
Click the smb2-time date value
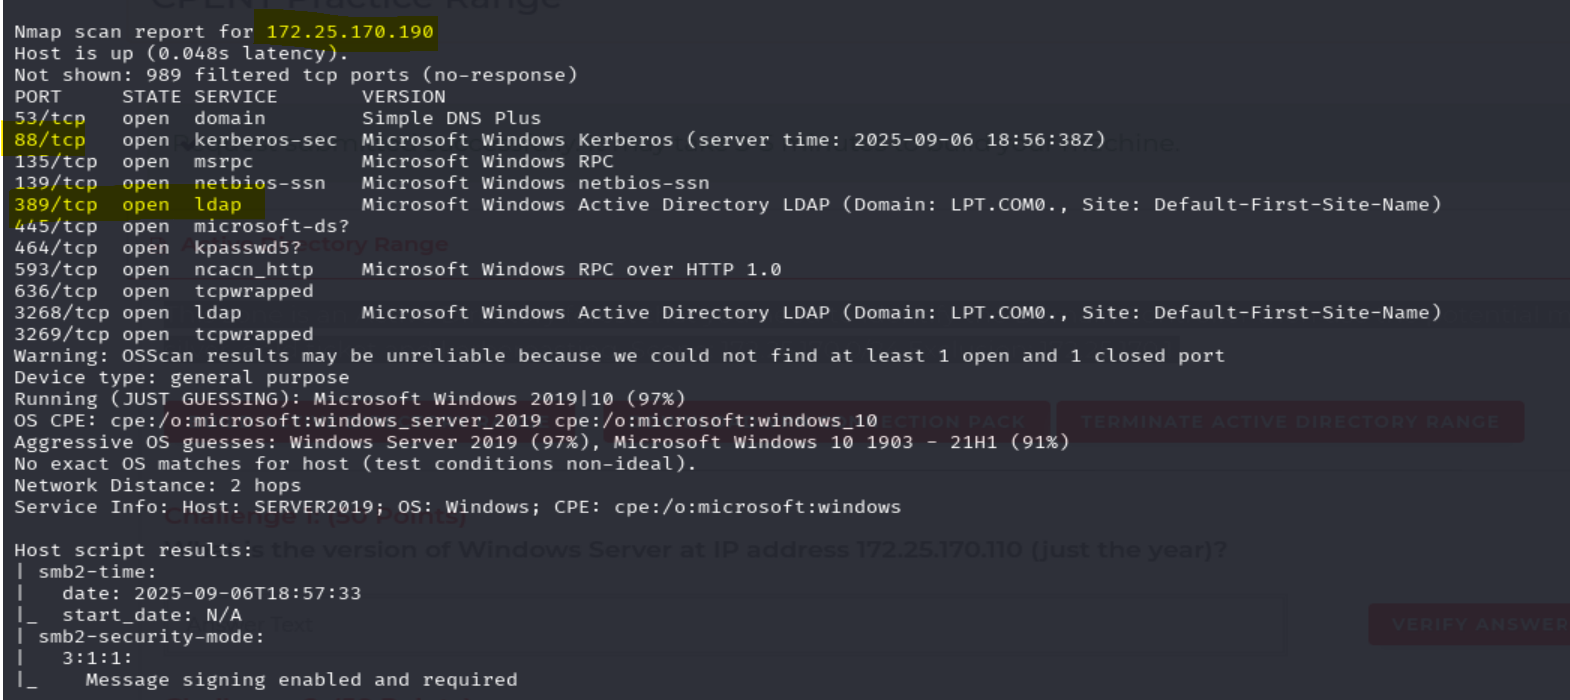pyautogui.click(x=247, y=594)
